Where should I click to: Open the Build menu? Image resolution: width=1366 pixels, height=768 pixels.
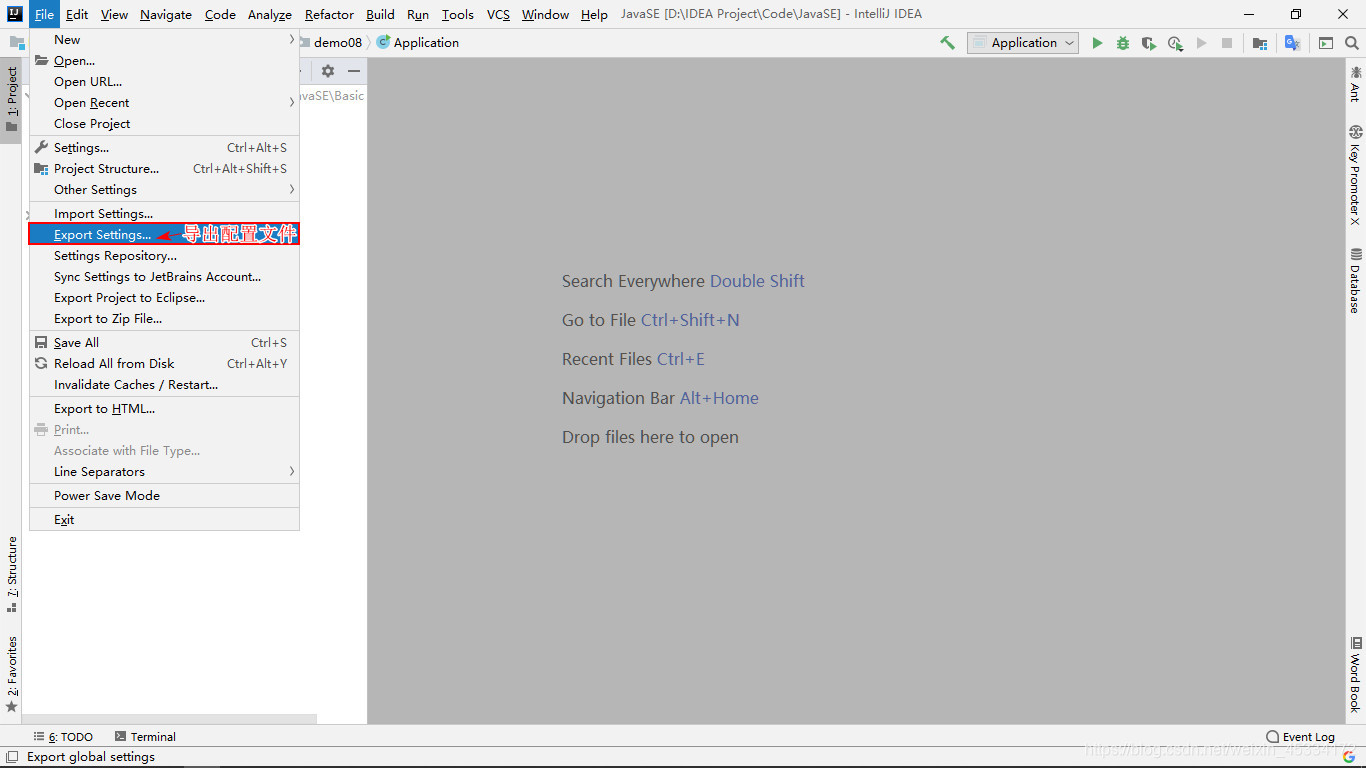tap(380, 14)
